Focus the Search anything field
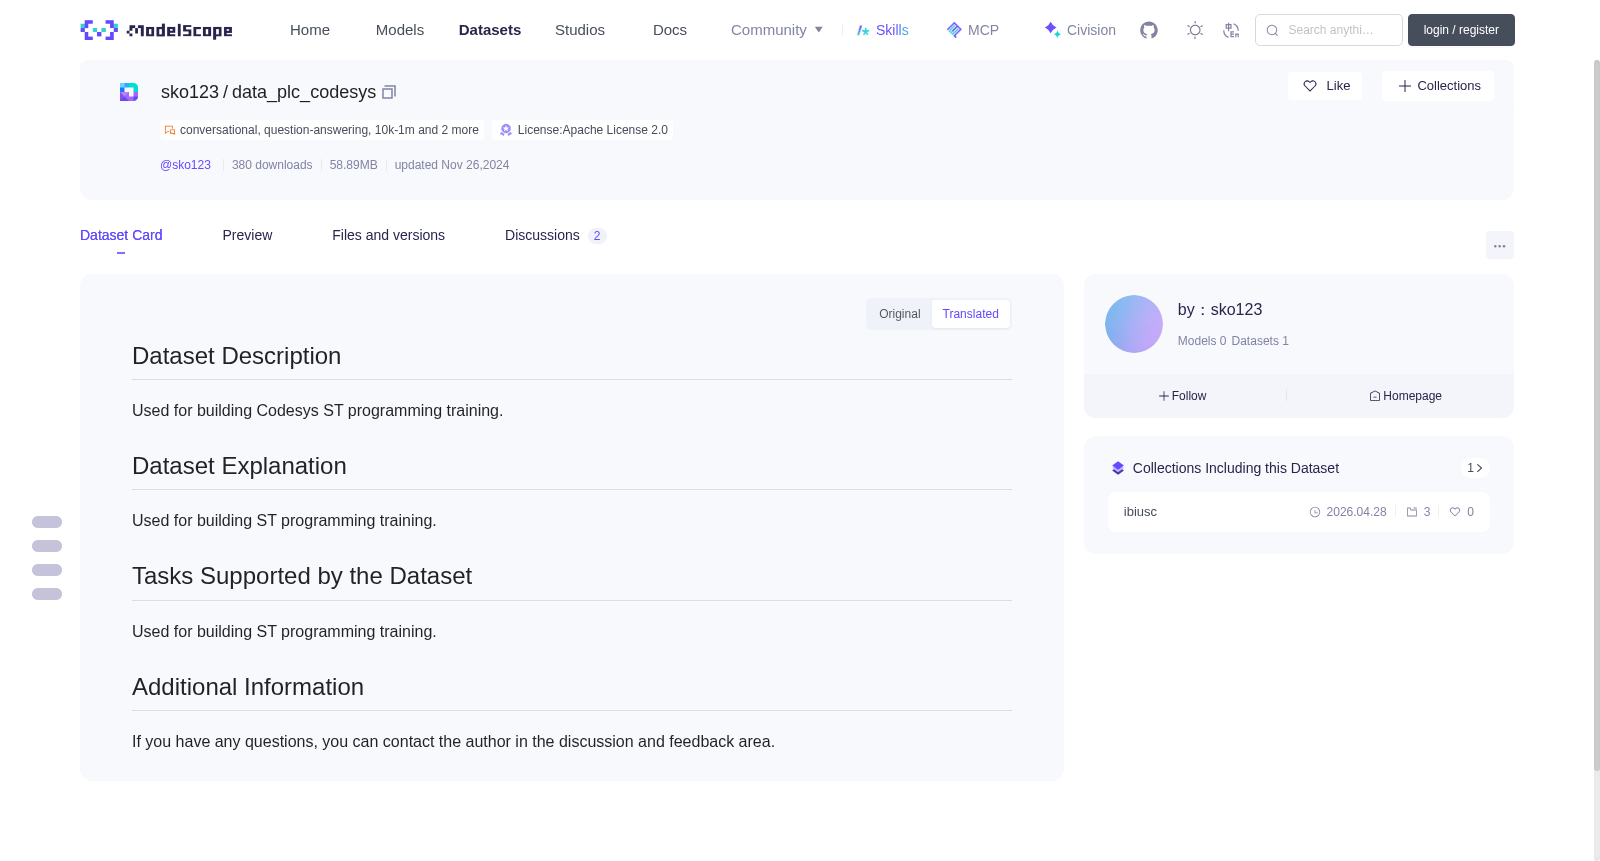The height and width of the screenshot is (861, 1600). pos(1329,30)
